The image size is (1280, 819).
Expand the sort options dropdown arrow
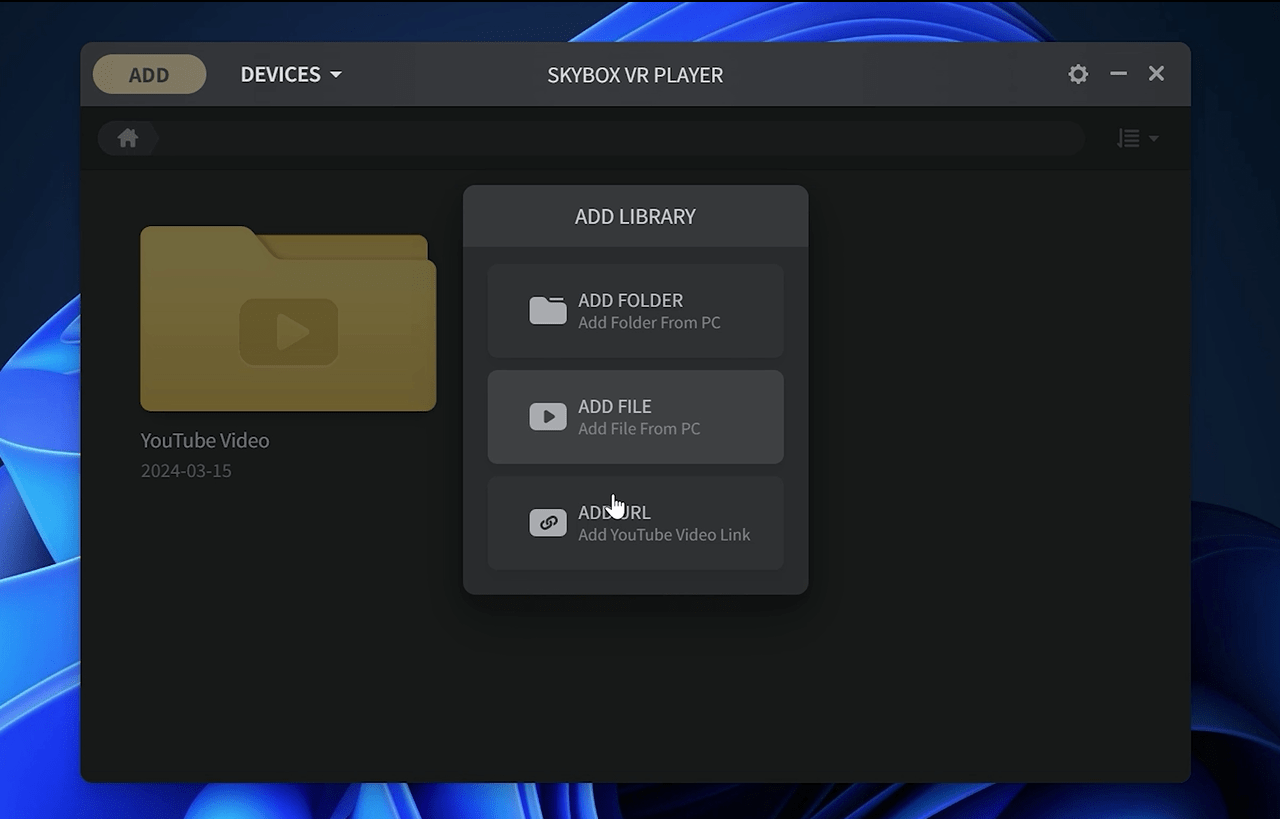point(1154,138)
